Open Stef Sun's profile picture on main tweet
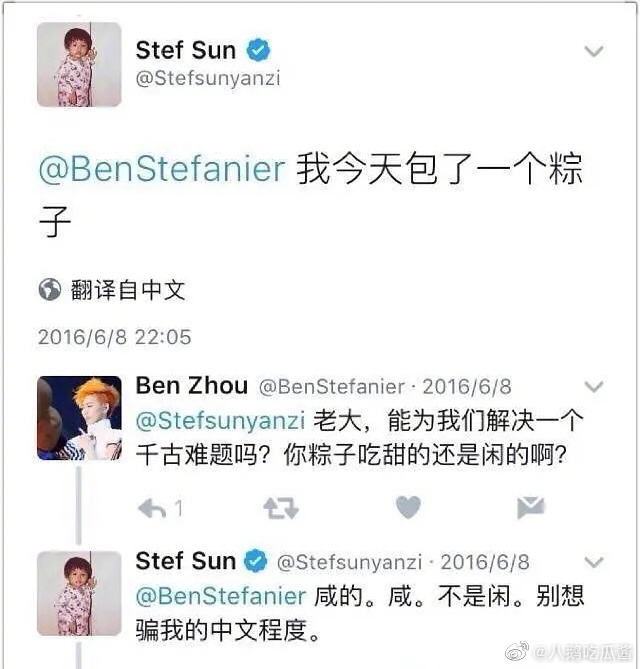Screen dimensions: 640x669 pos(79,64)
